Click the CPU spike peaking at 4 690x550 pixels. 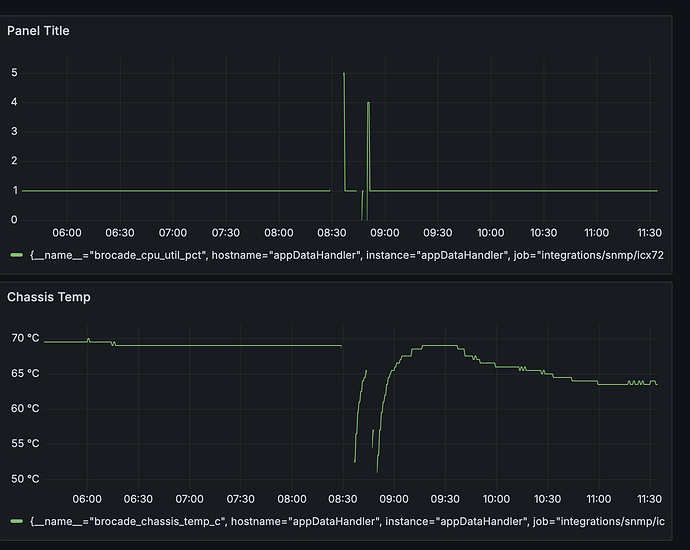(x=368, y=103)
